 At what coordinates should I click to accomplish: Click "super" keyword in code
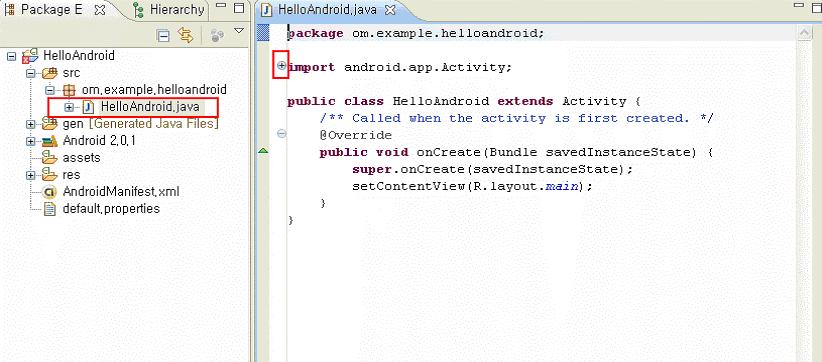[372, 169]
